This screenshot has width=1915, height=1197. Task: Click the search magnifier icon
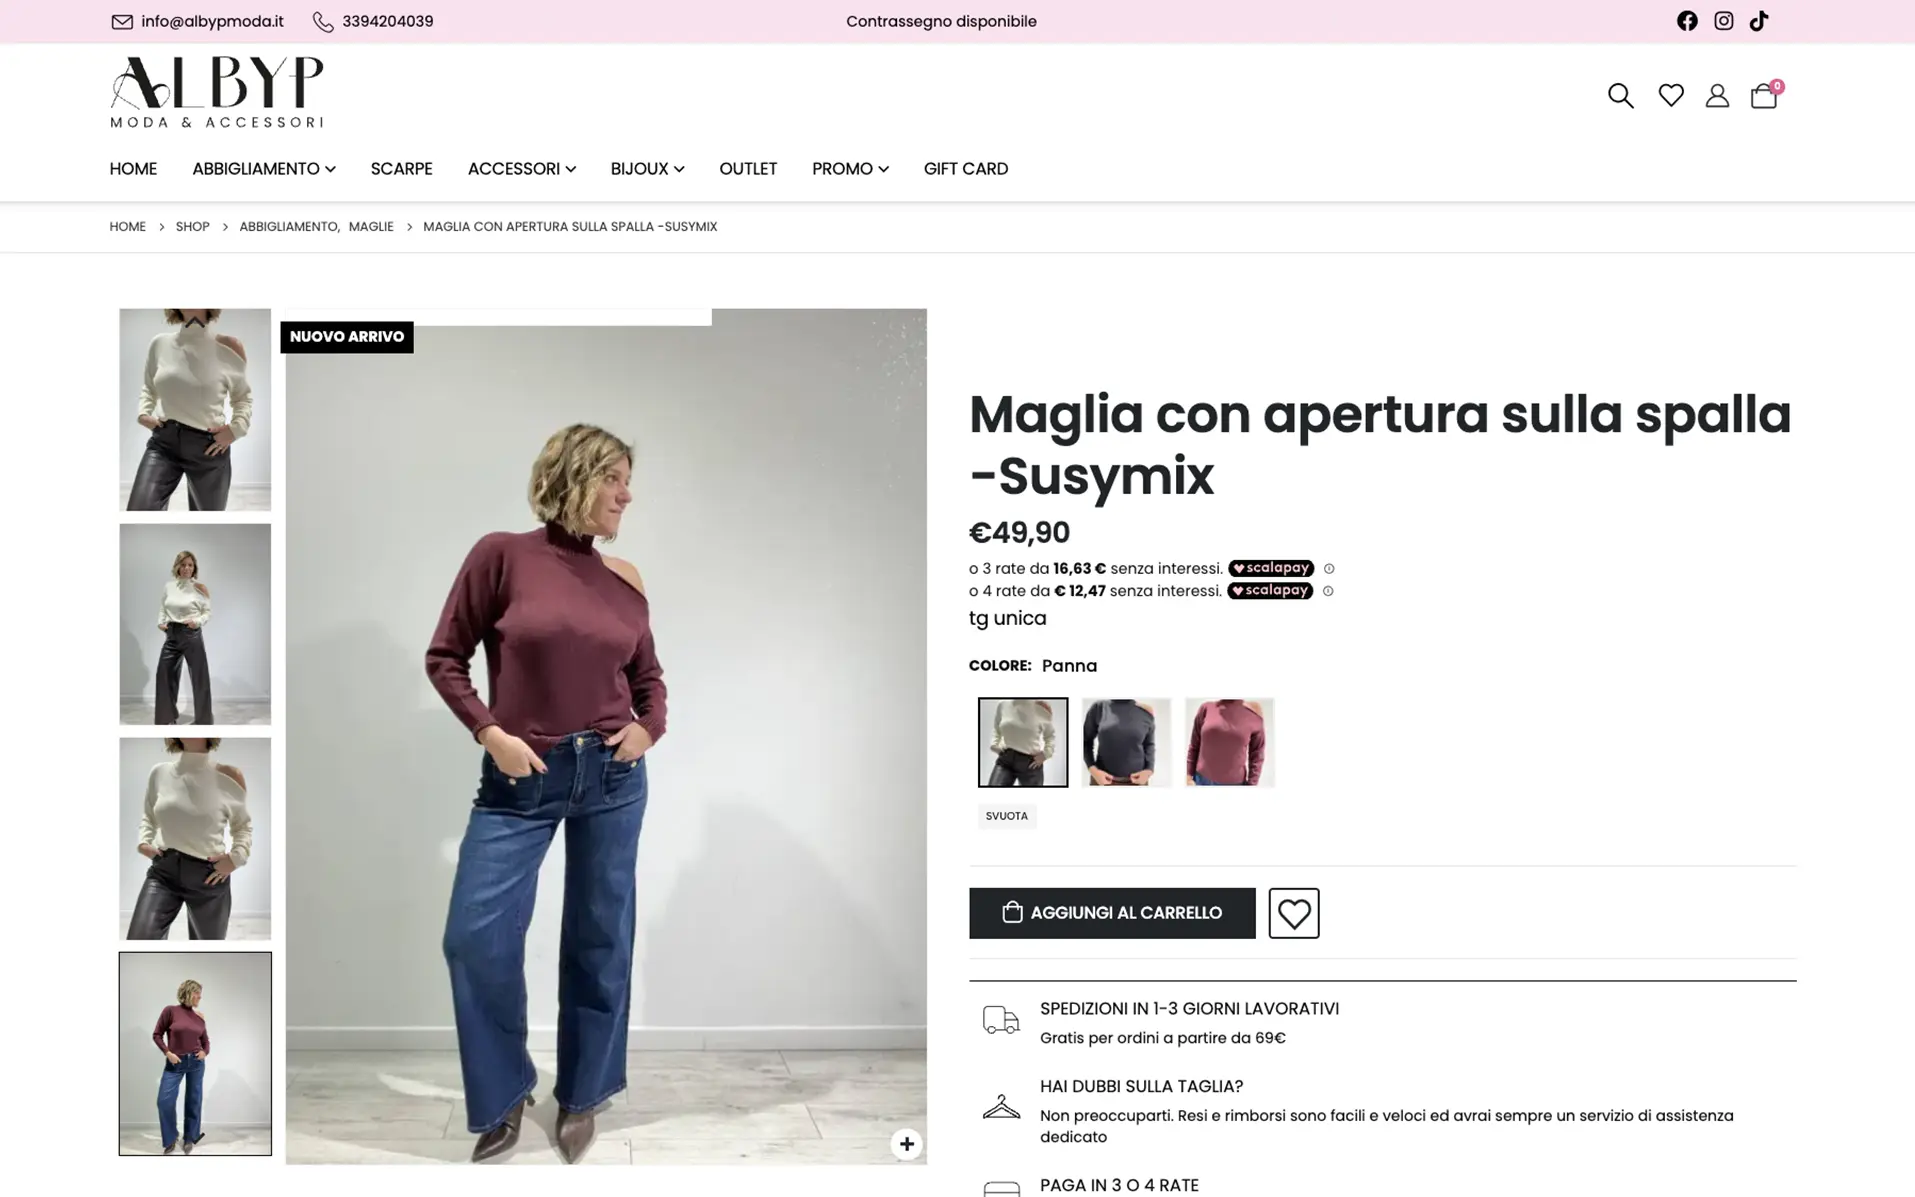(x=1620, y=95)
